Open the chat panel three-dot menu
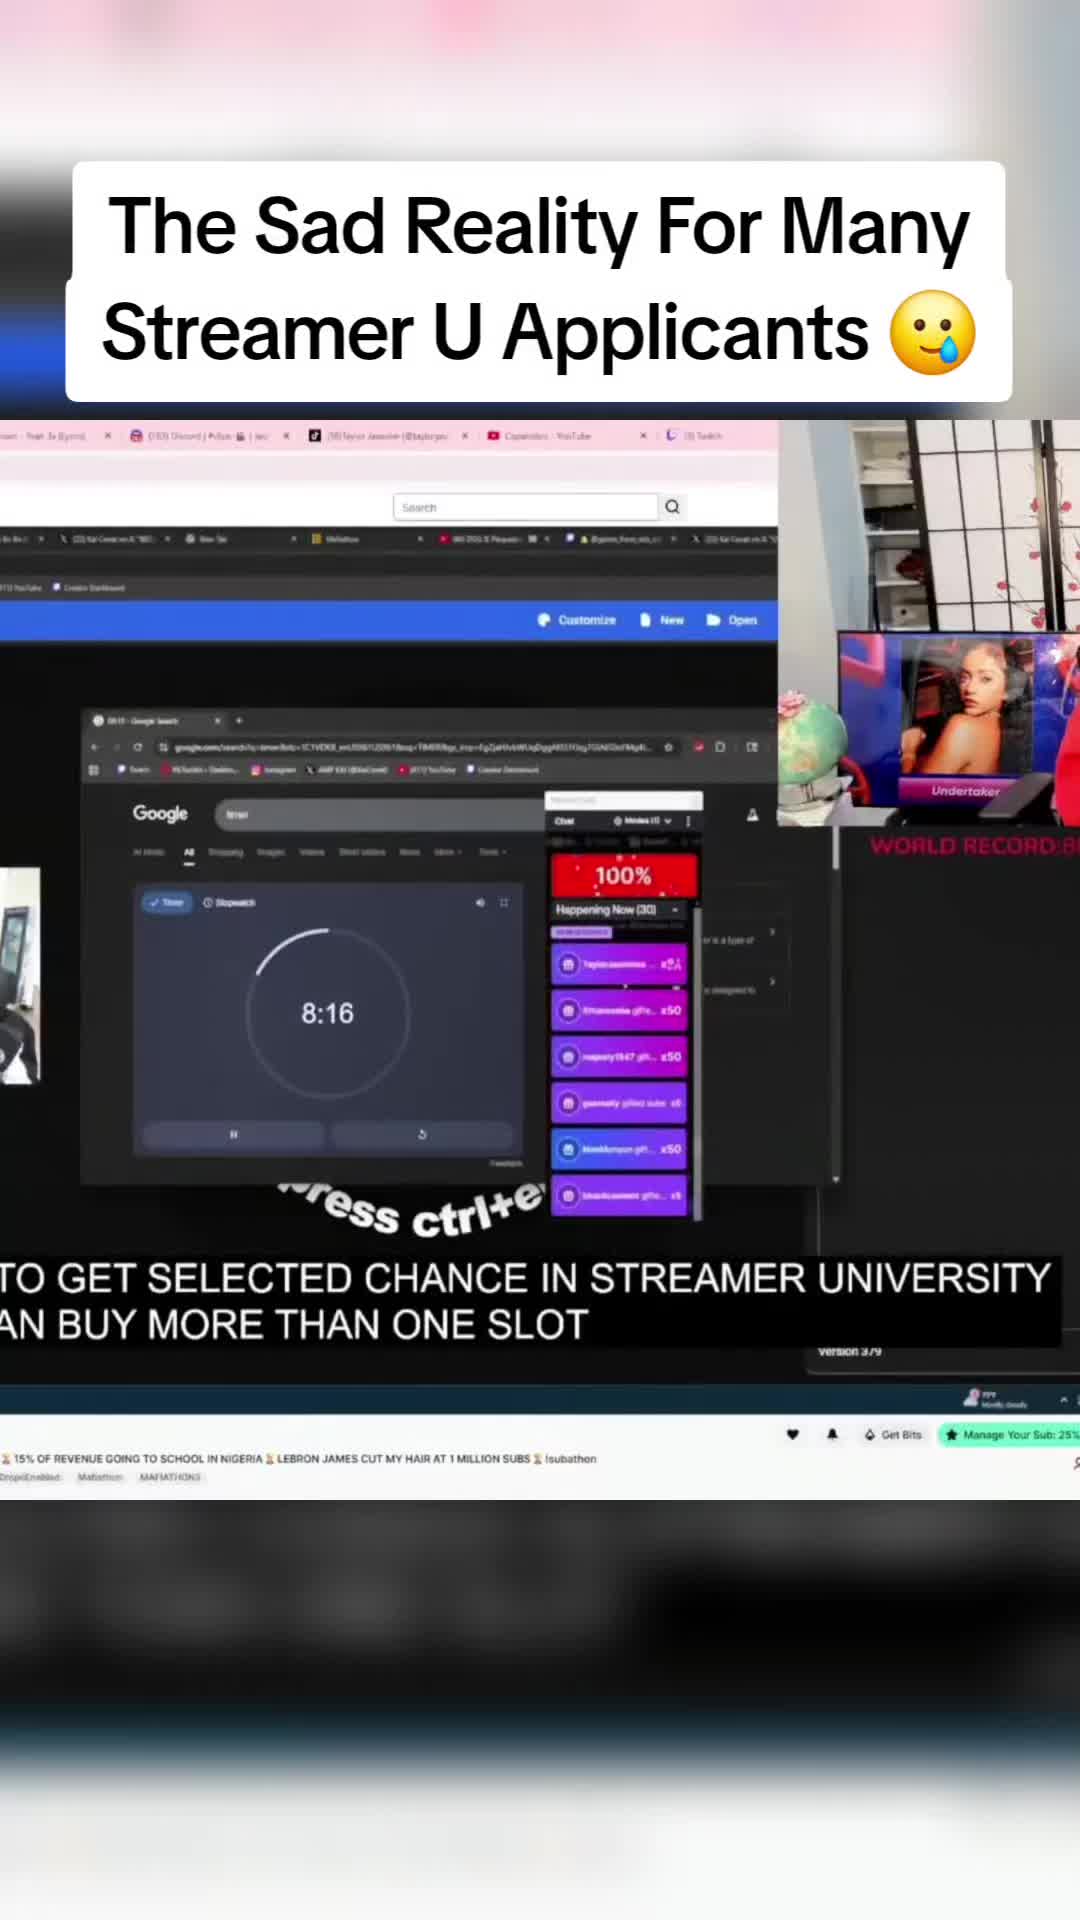 (x=688, y=821)
